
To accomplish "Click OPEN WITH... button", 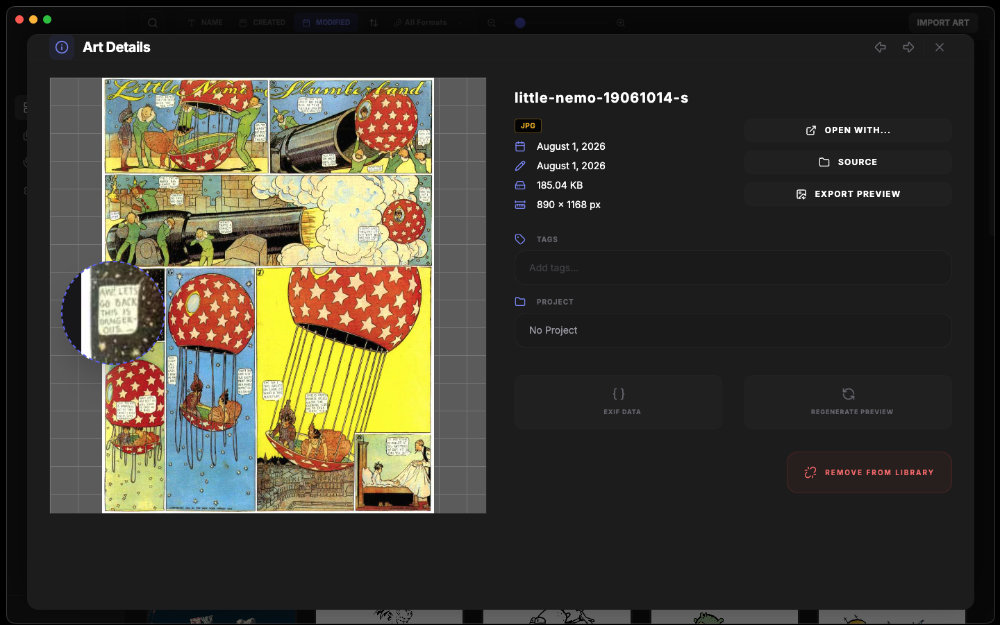I will point(848,130).
